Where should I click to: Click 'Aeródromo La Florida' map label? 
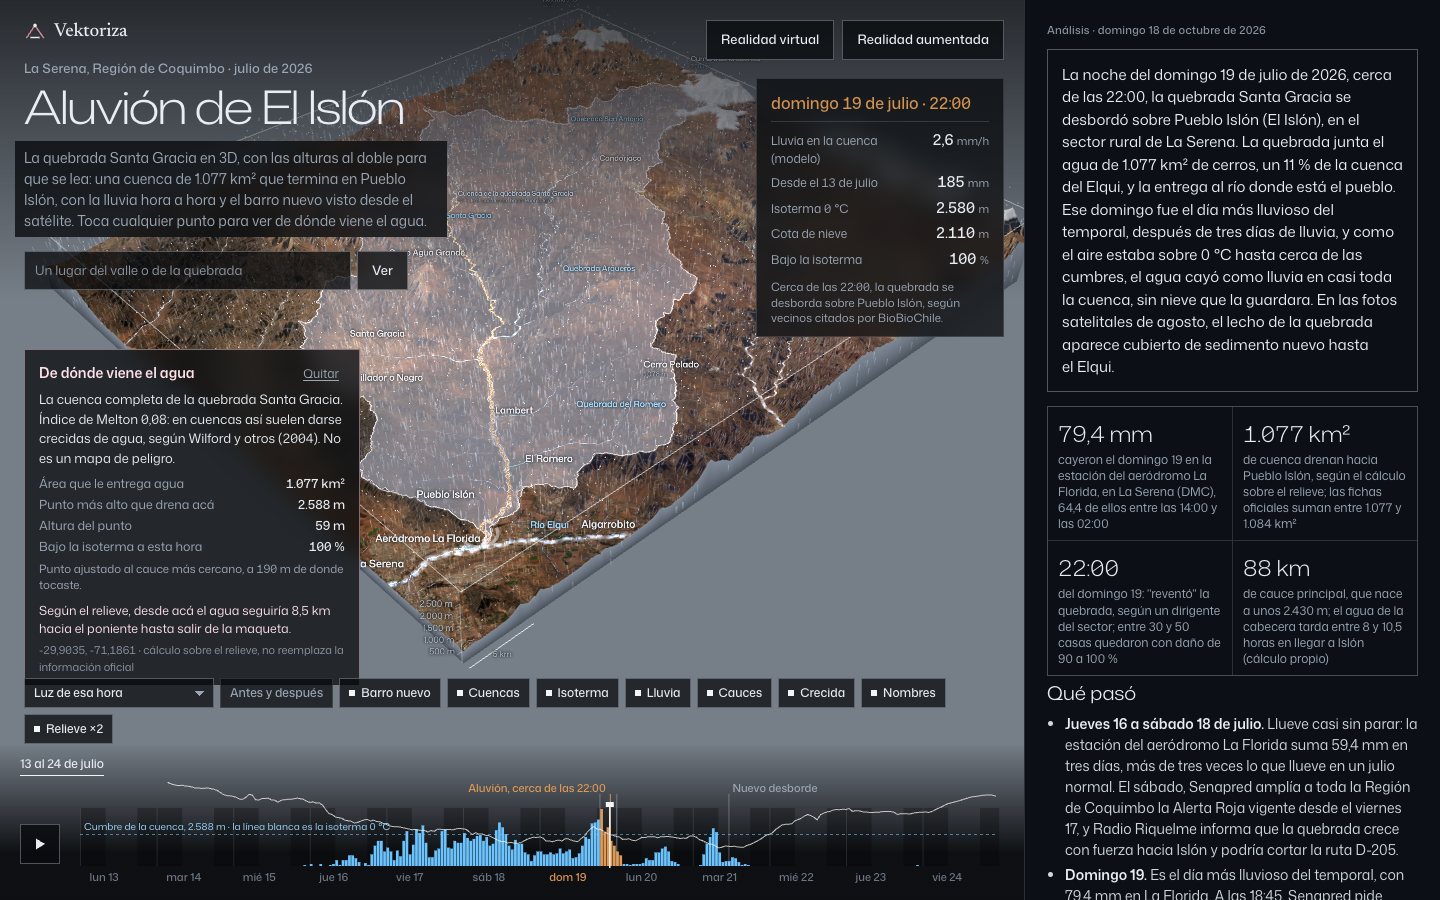click(428, 539)
